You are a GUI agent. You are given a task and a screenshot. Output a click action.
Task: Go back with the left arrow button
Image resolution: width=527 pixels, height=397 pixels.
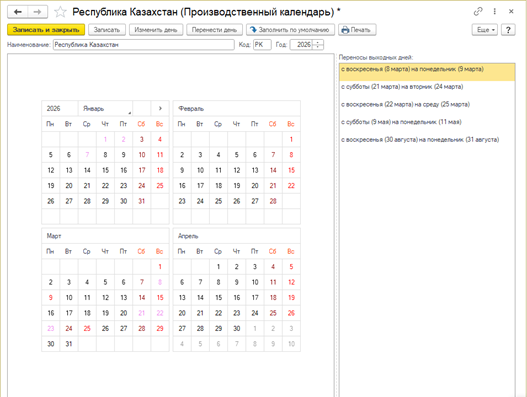pos(18,12)
